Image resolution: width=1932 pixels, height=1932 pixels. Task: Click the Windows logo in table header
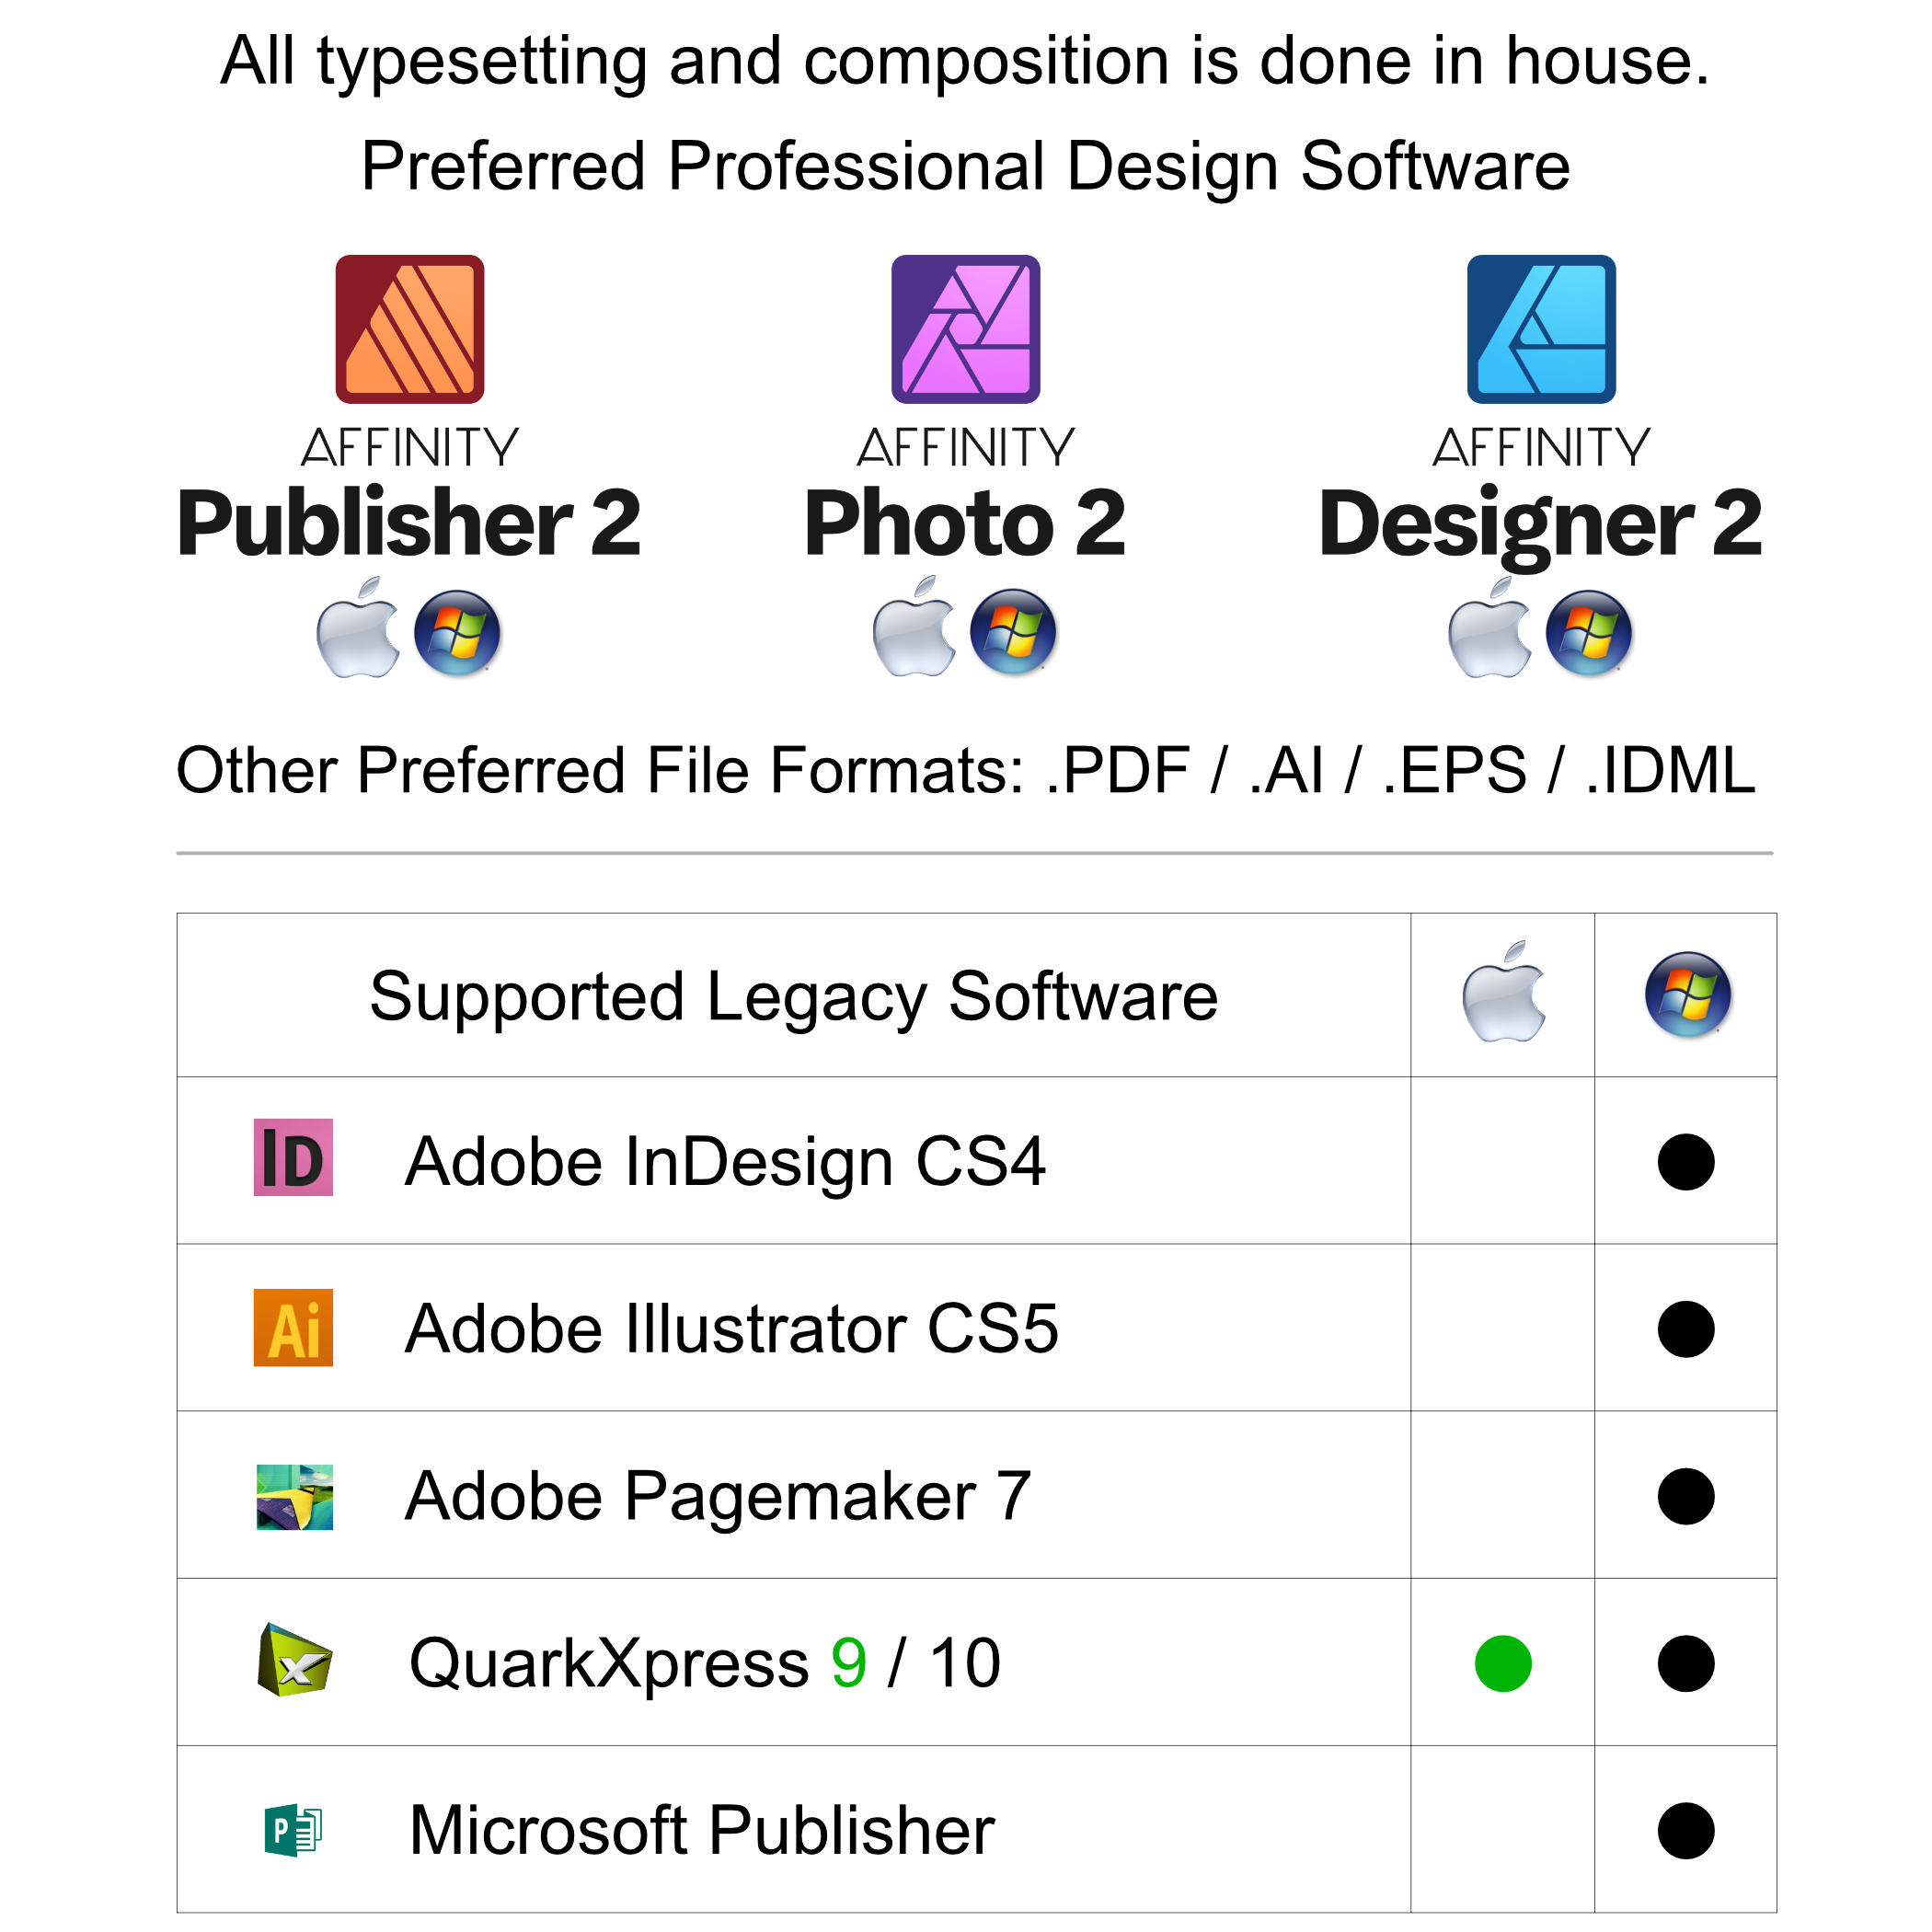[1687, 994]
